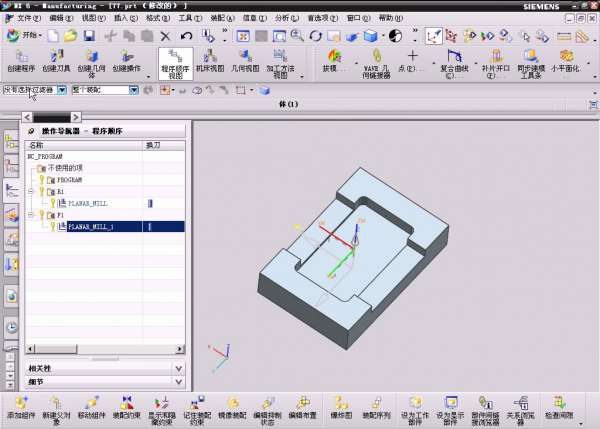Open the Edit (编辑) menu

[61, 18]
